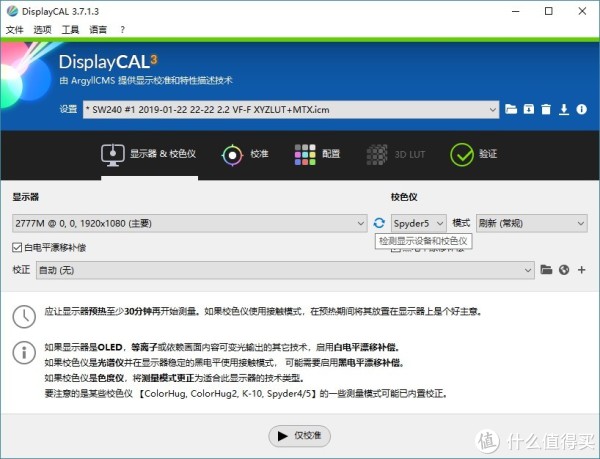Switch to the 验证 tab

point(474,155)
